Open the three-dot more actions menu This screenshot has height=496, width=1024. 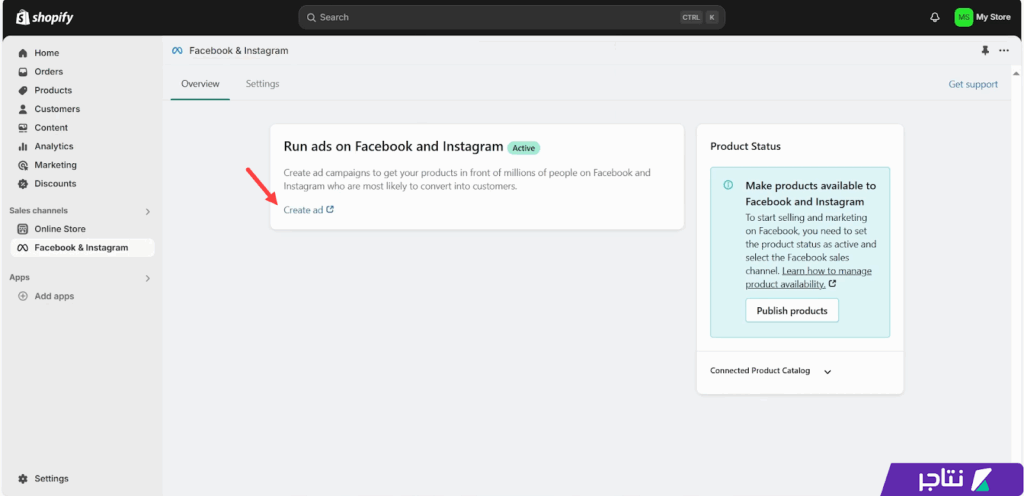pyautogui.click(x=1004, y=50)
